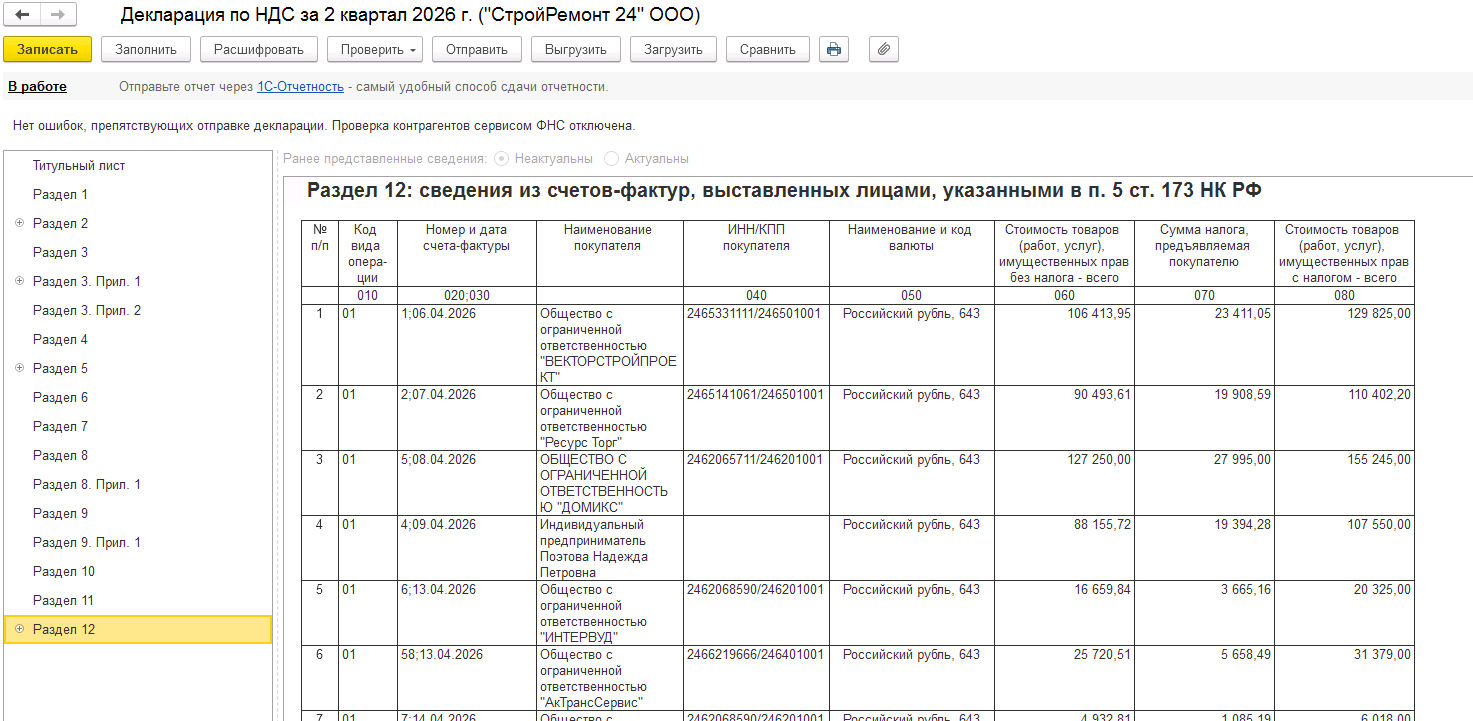
Task: Open the Проверить dropdown menu
Action: click(x=375, y=49)
